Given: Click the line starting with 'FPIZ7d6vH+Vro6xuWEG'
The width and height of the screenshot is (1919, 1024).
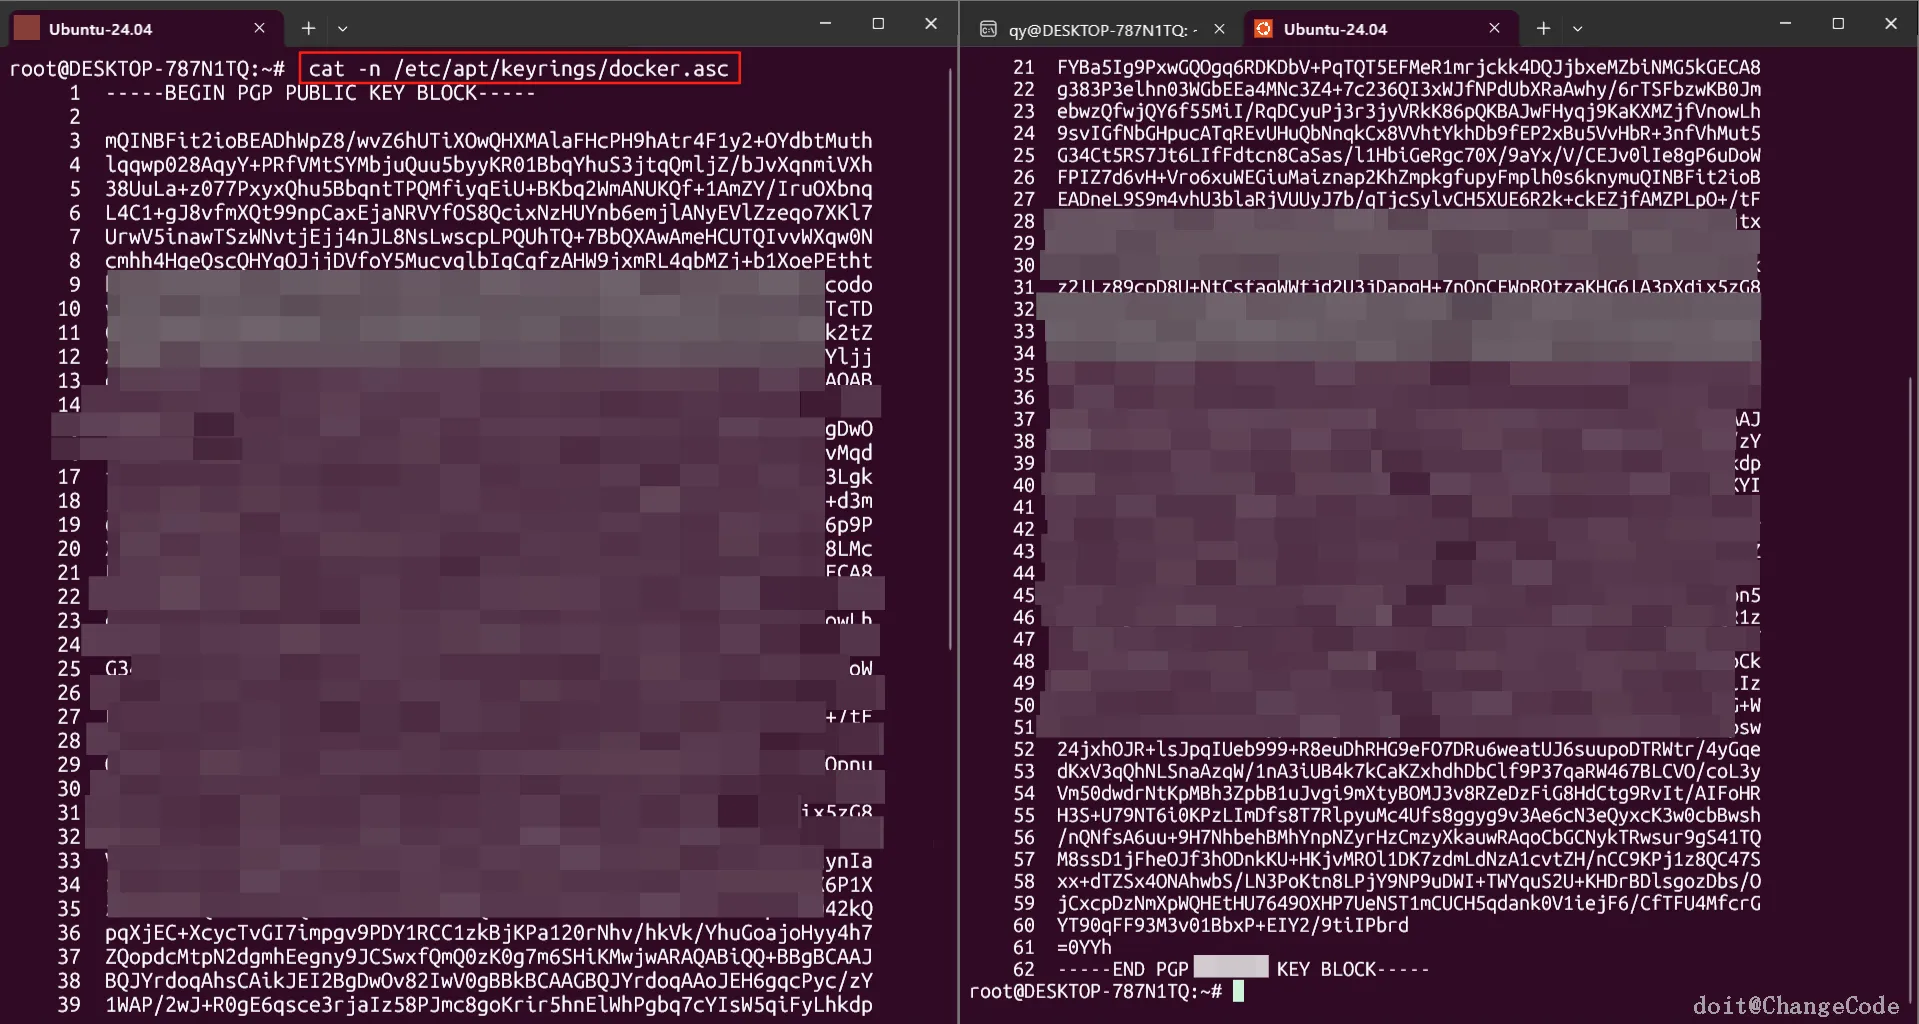Looking at the screenshot, I should coord(1408,177).
